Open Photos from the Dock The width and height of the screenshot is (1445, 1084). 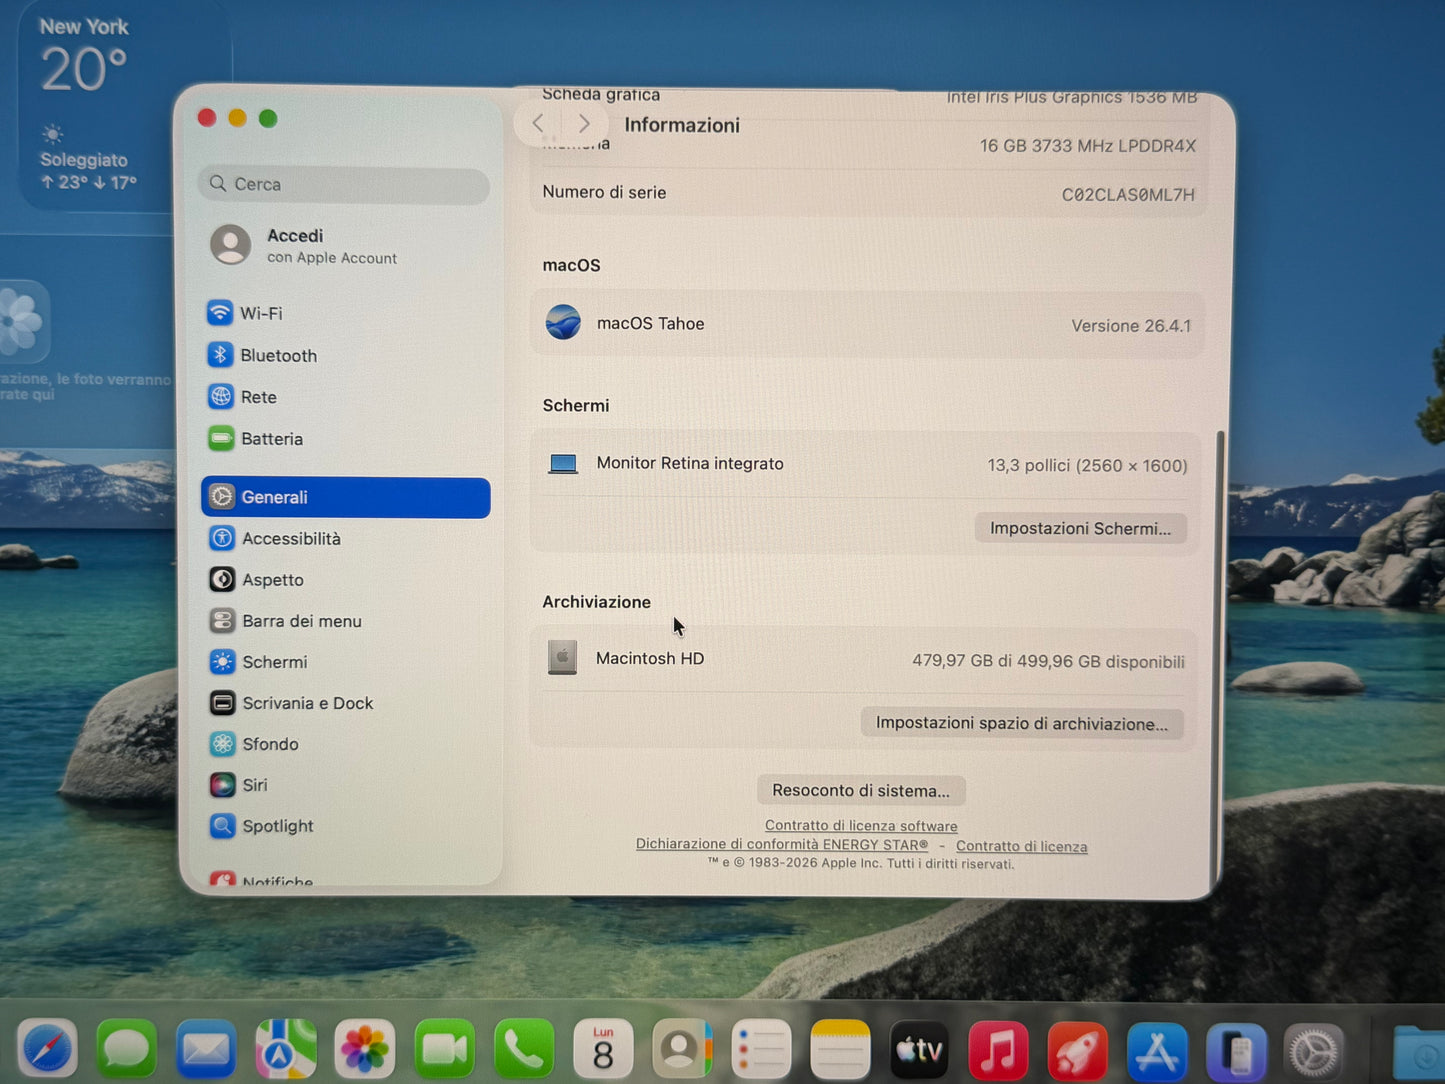364,1049
